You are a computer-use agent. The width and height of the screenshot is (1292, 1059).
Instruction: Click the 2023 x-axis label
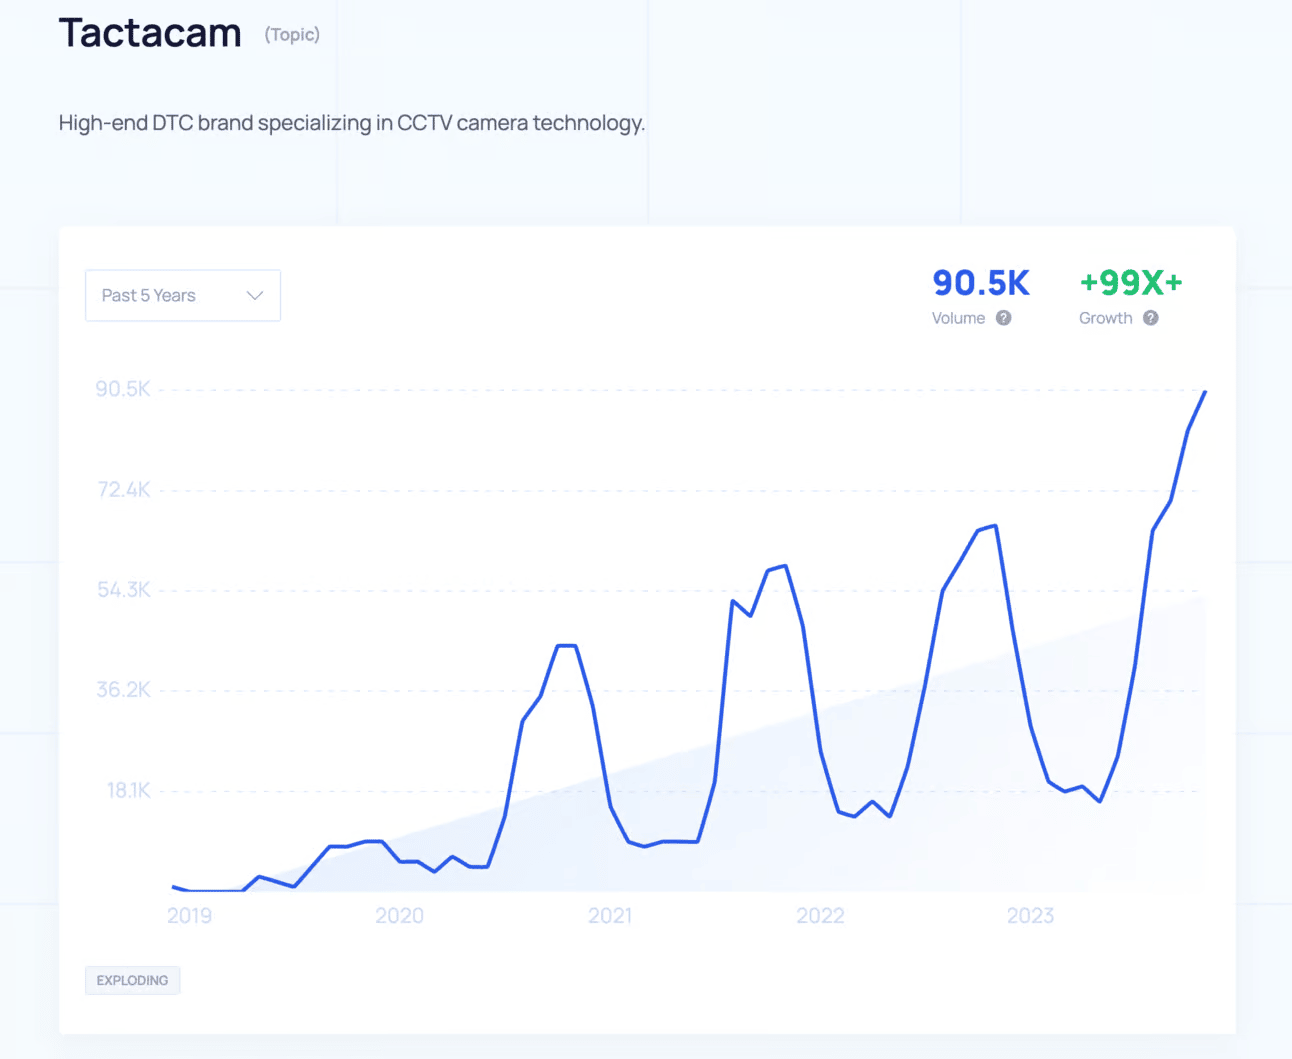click(x=1030, y=916)
